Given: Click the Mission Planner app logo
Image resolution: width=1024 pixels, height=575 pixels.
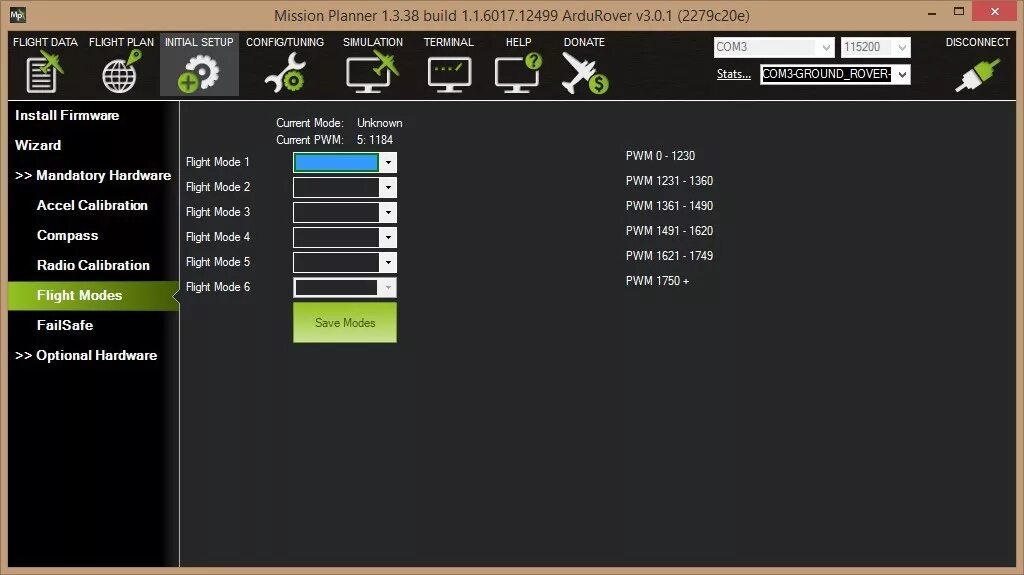Looking at the screenshot, I should click(x=18, y=14).
